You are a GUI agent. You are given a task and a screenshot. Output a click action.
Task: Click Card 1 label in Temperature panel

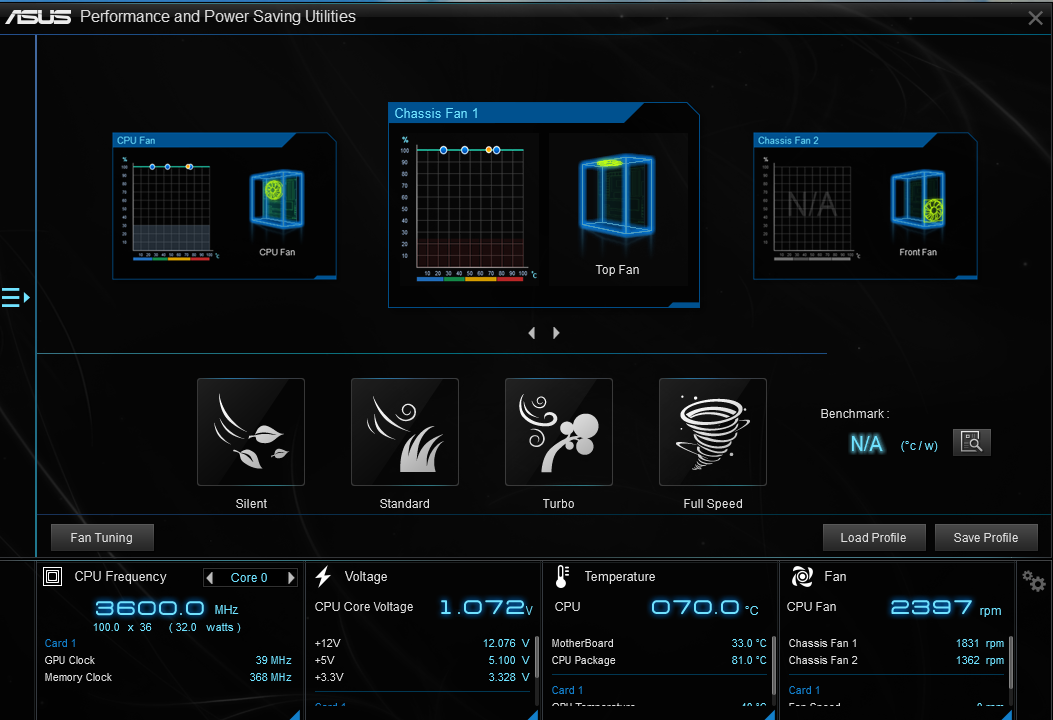[567, 690]
